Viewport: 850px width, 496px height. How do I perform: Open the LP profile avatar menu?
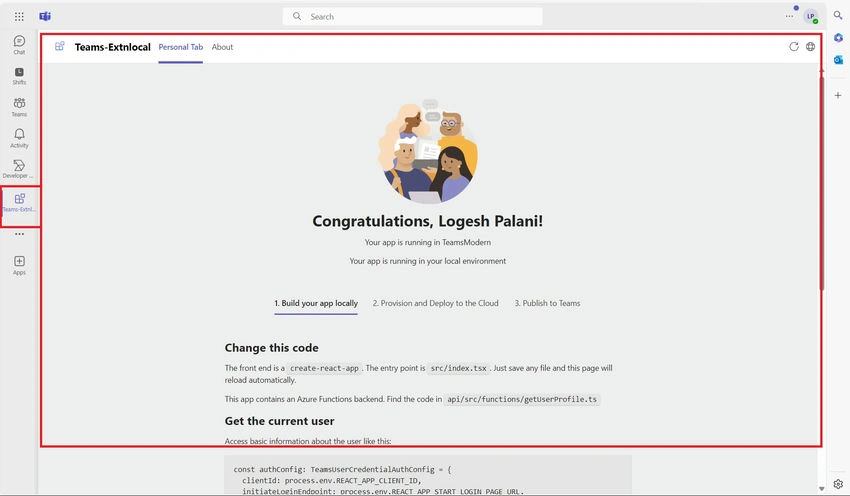(810, 16)
